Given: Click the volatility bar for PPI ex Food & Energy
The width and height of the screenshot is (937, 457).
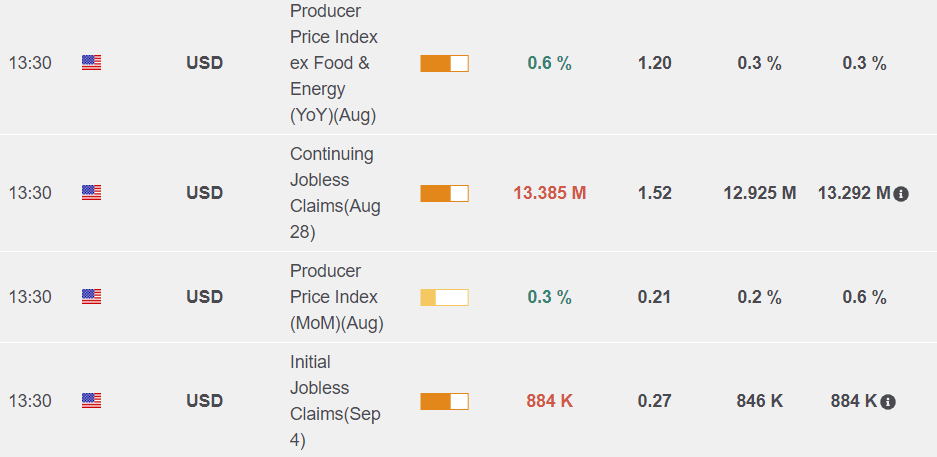Looking at the screenshot, I should tap(444, 63).
